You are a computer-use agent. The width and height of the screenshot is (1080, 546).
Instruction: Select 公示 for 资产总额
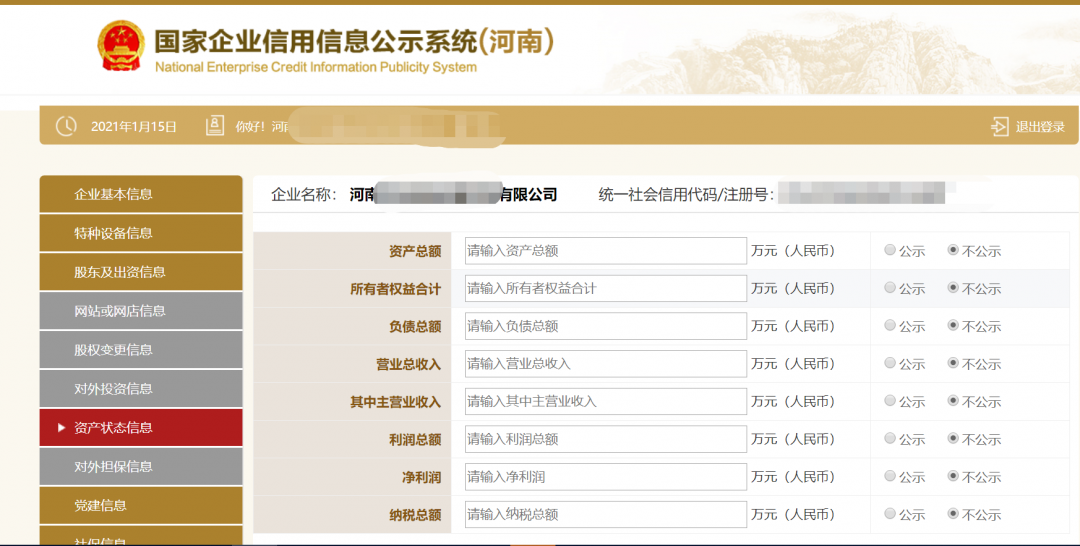890,250
